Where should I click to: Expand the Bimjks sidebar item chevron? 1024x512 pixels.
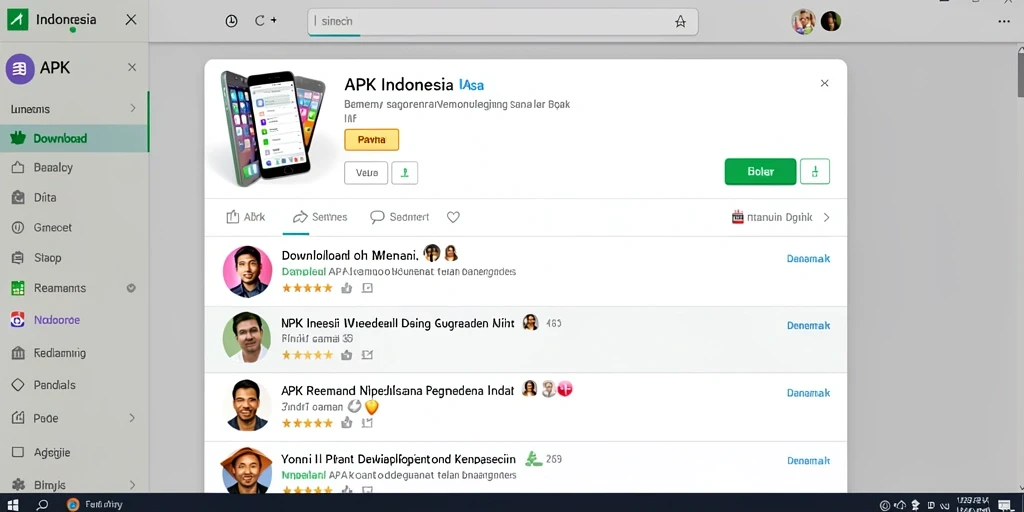132,485
